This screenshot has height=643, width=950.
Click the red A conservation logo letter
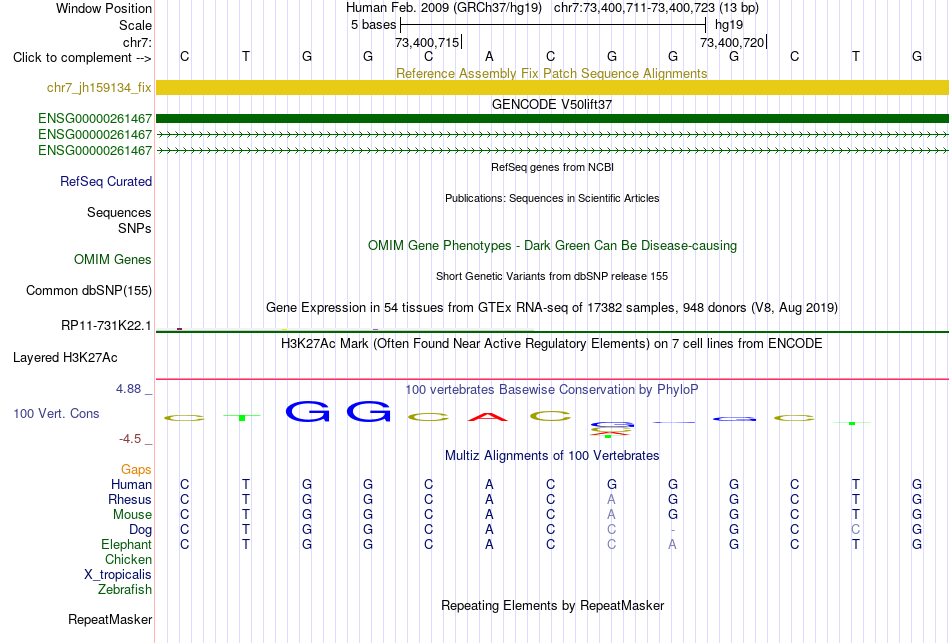pos(488,416)
